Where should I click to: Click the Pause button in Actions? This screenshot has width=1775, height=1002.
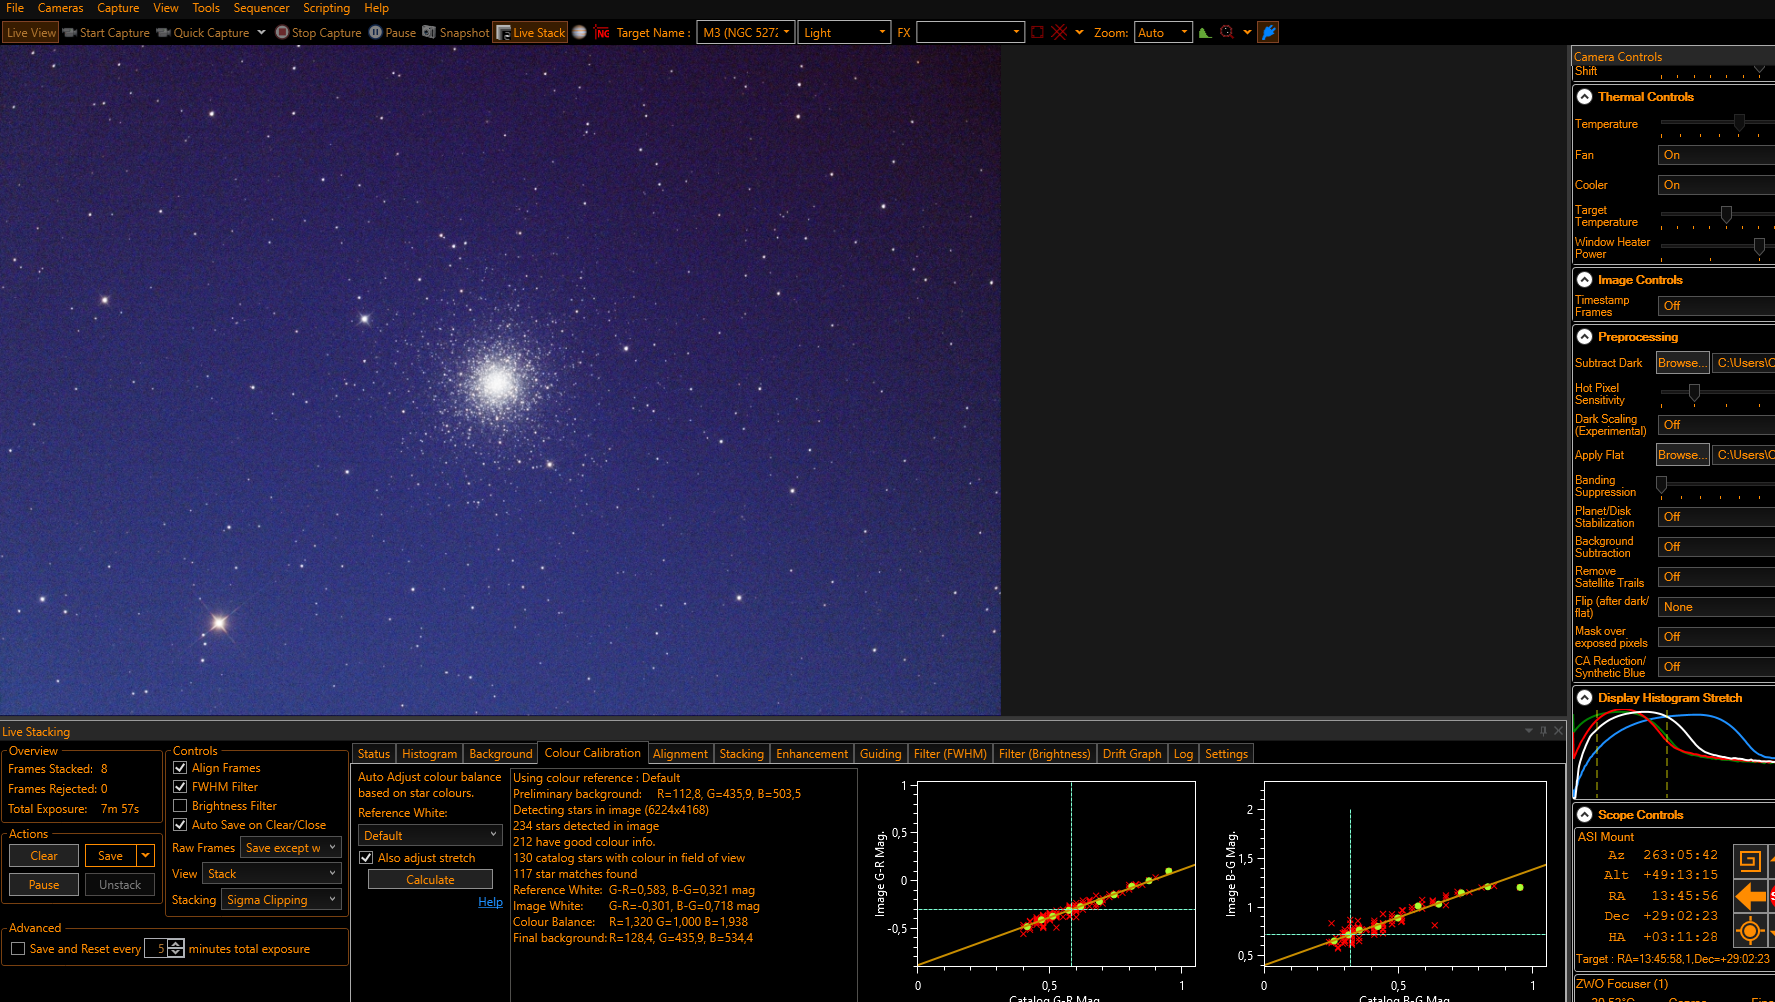pyautogui.click(x=44, y=885)
